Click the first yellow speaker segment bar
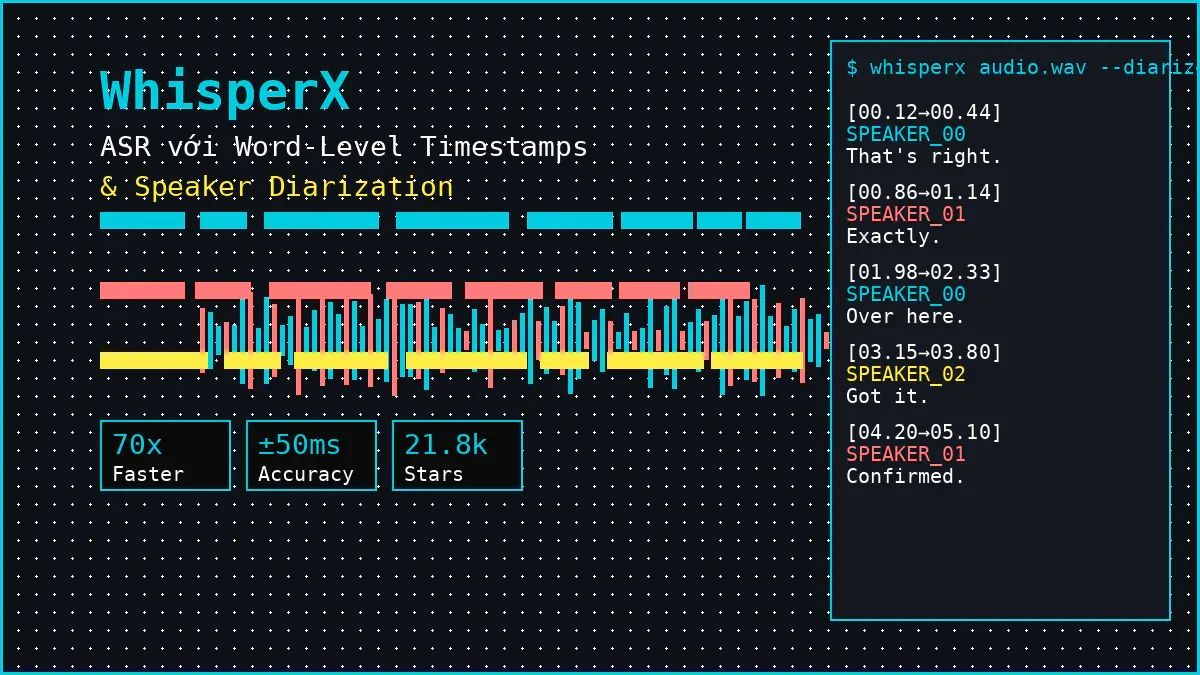 [155, 361]
